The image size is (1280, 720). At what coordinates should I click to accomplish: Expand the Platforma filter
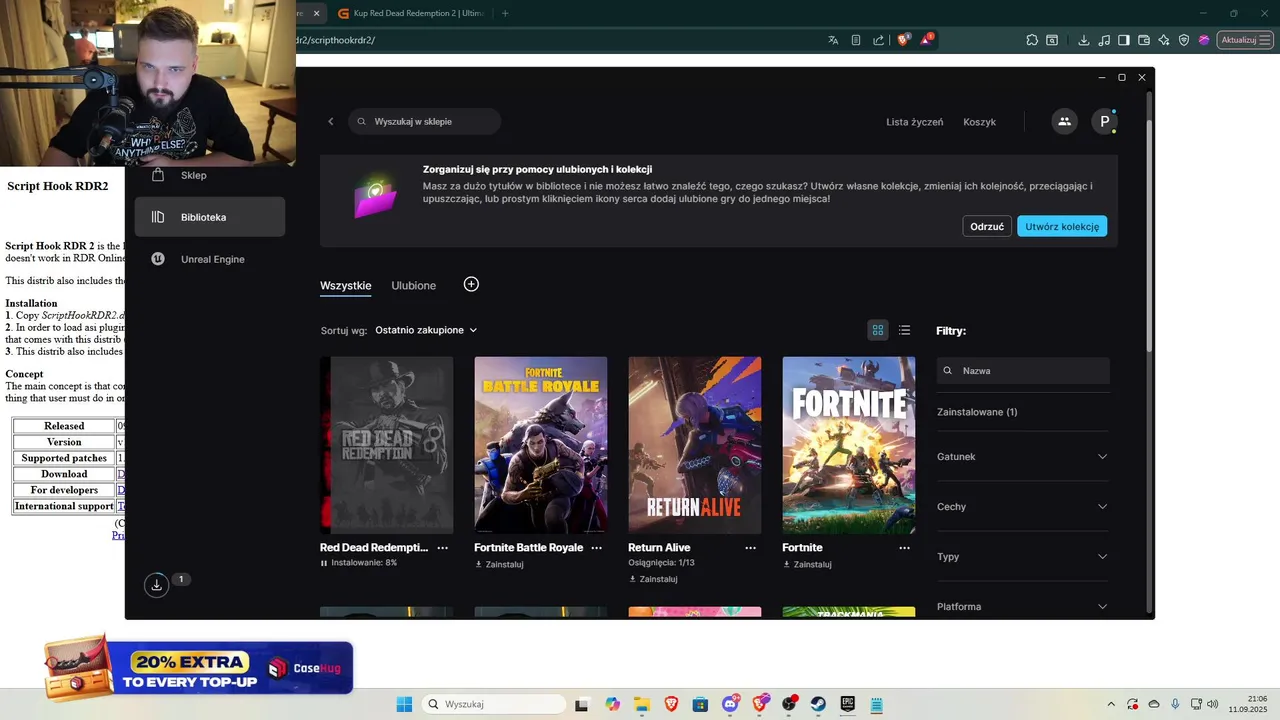click(x=1023, y=606)
